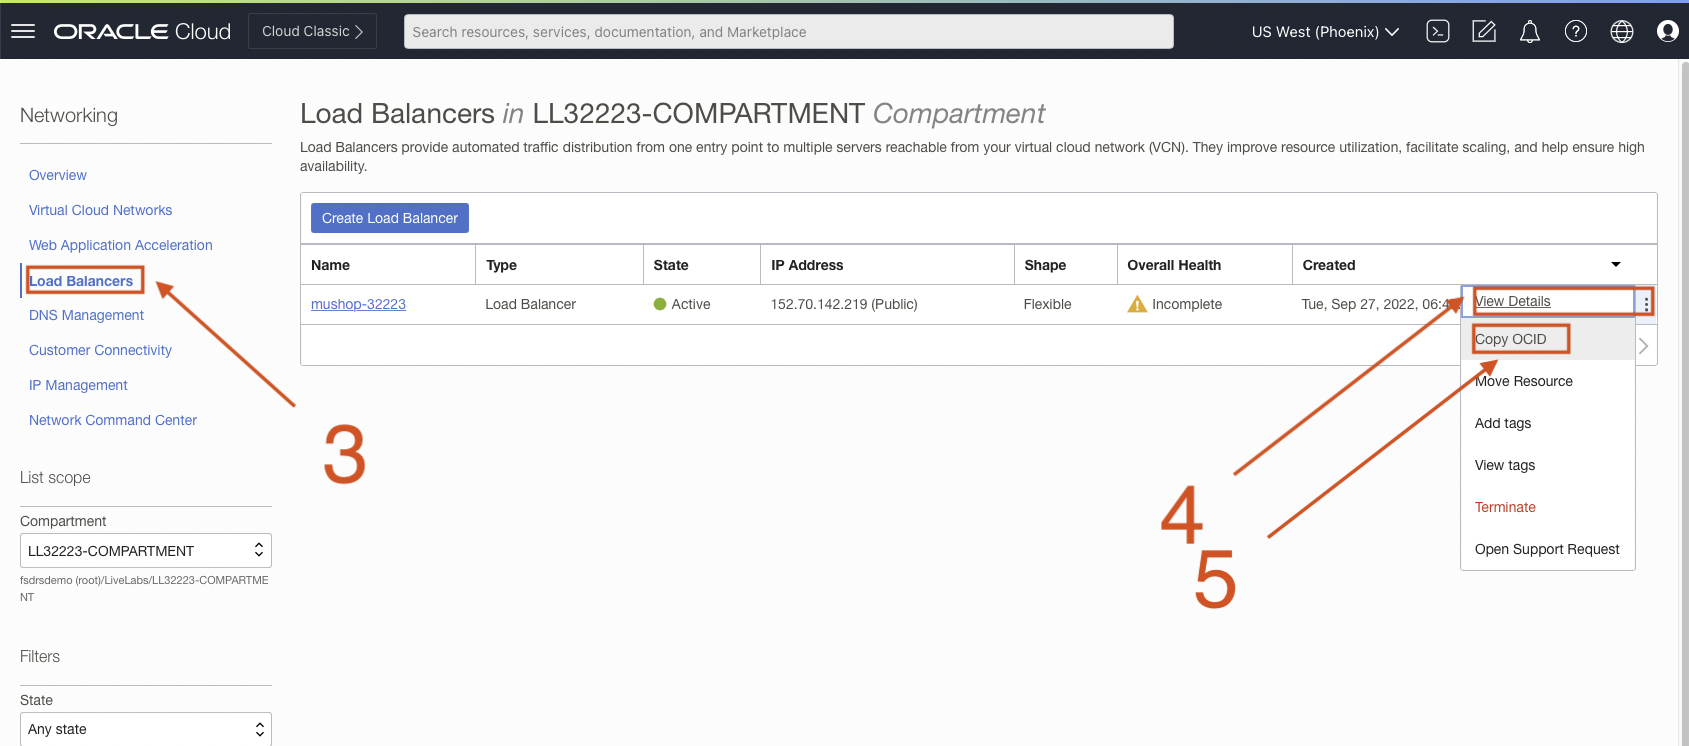This screenshot has height=746, width=1689.
Task: Choose Terminate in the actions menu
Action: coord(1505,508)
